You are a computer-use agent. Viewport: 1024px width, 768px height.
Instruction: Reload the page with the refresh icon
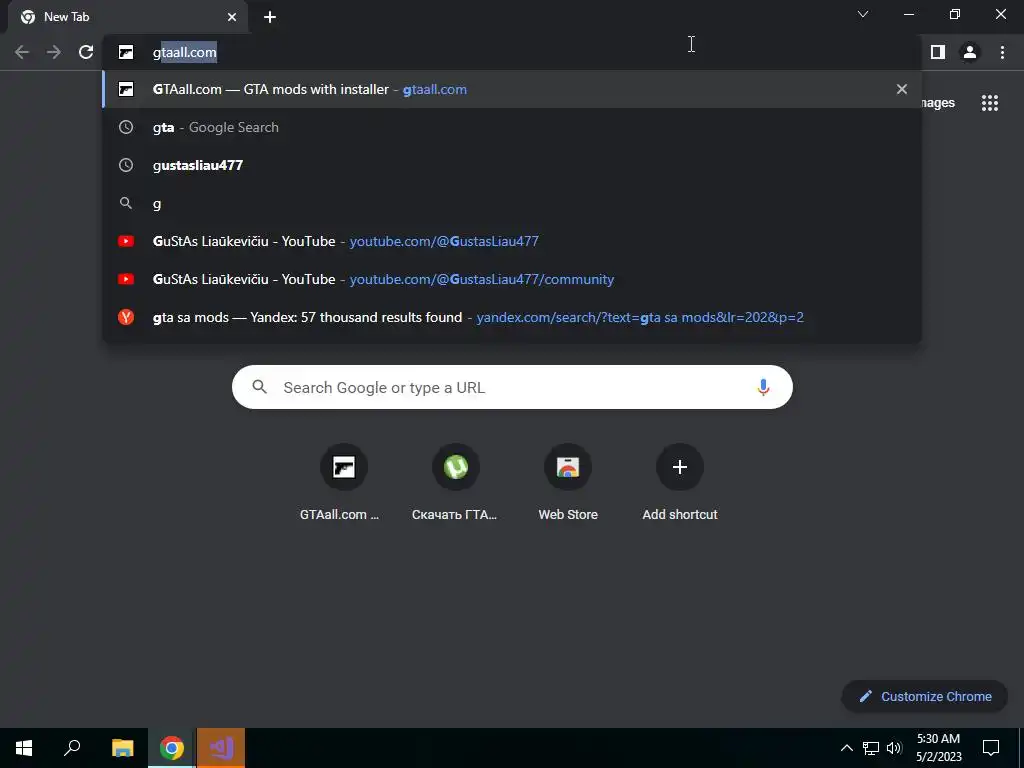click(86, 52)
